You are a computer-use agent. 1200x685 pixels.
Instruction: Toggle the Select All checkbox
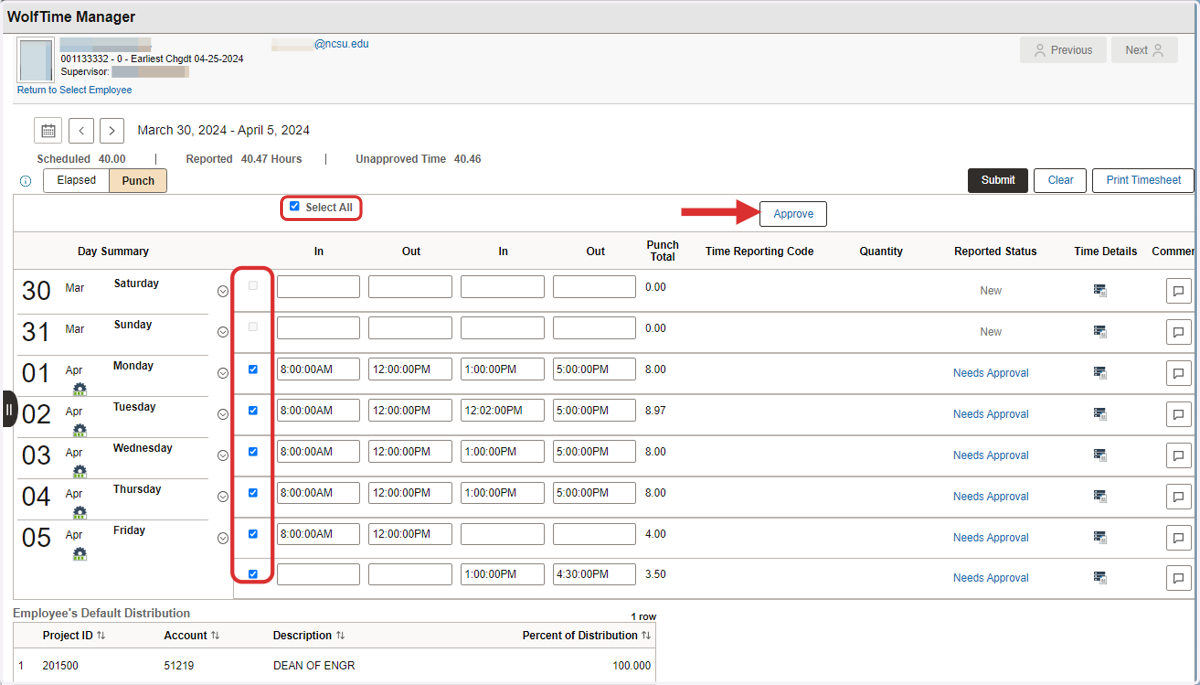coord(294,206)
